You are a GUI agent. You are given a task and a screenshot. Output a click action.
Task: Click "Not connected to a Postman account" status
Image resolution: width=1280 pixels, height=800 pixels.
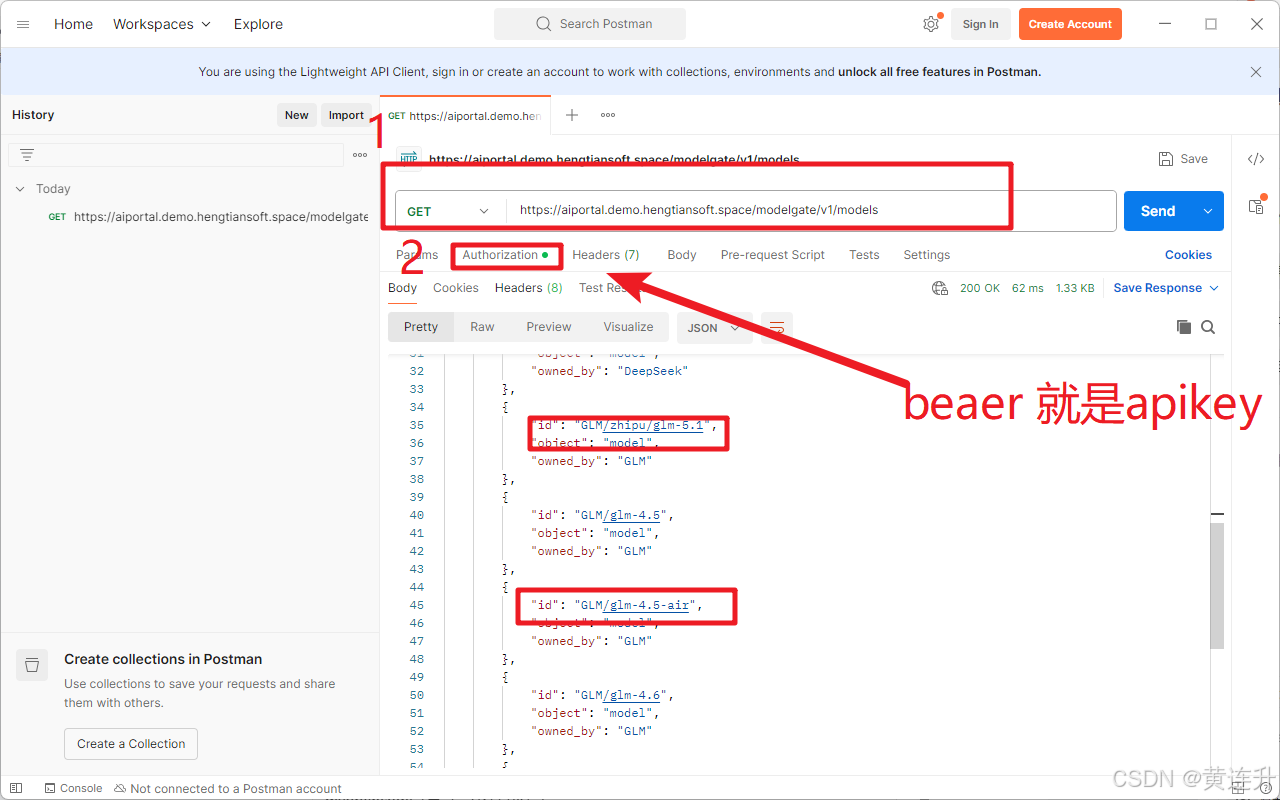pos(228,788)
